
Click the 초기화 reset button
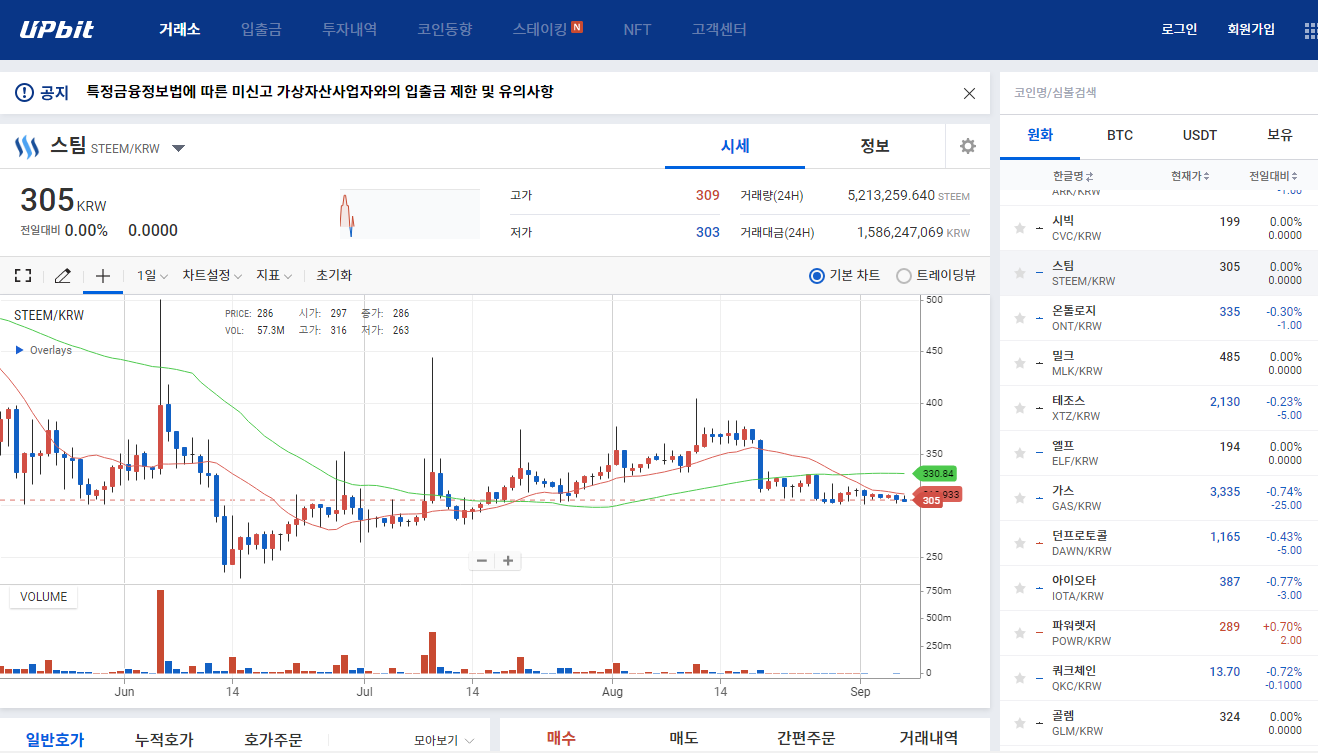[x=334, y=275]
